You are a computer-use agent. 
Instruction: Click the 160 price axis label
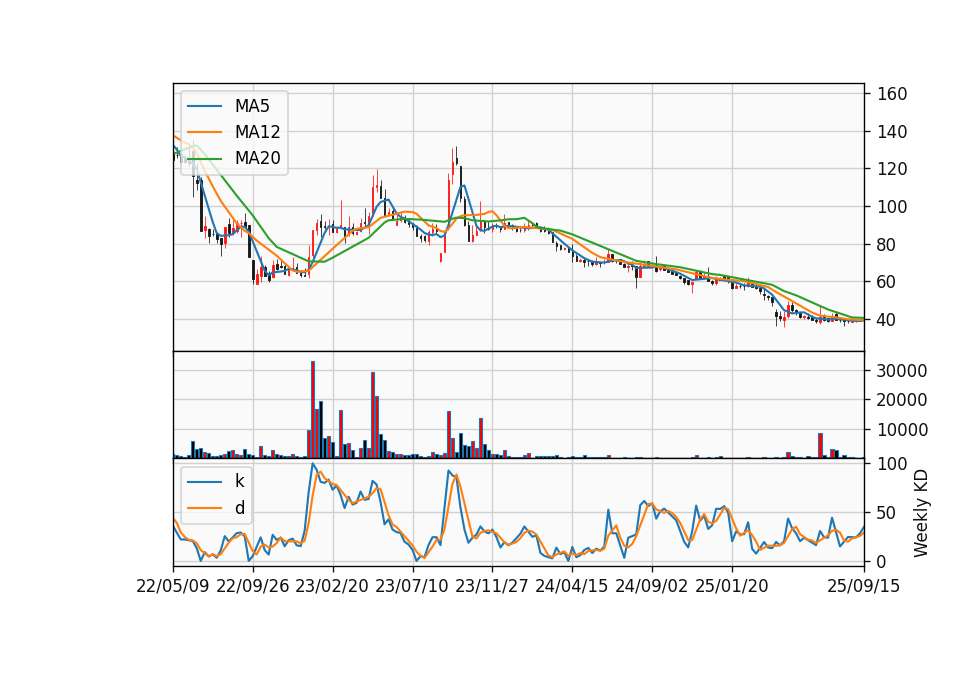pos(892,94)
